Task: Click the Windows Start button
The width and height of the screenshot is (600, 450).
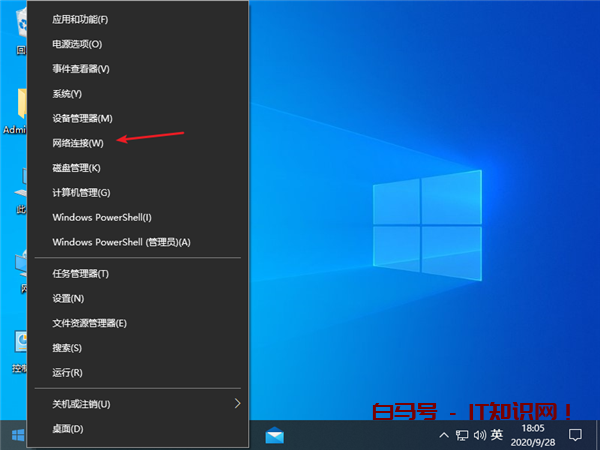Action: tap(17, 435)
